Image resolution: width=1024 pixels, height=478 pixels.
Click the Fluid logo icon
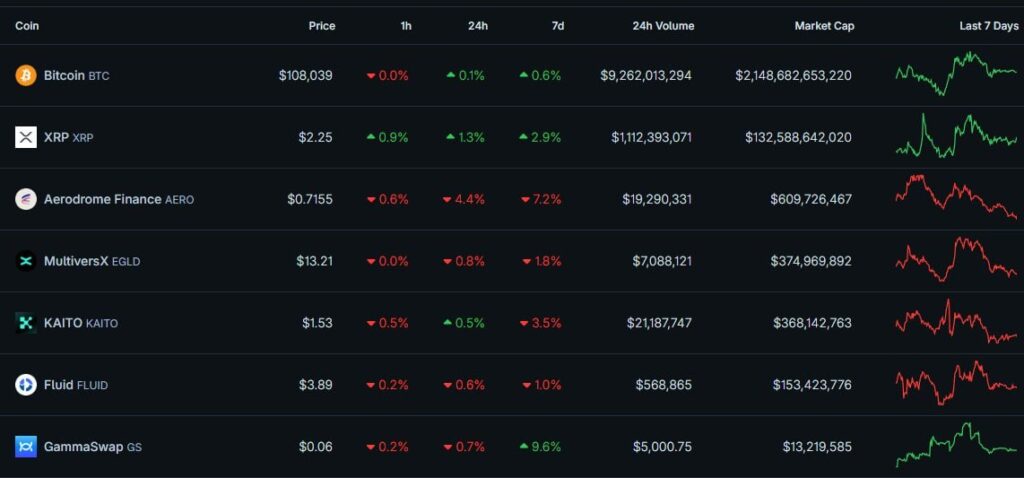[x=25, y=385]
